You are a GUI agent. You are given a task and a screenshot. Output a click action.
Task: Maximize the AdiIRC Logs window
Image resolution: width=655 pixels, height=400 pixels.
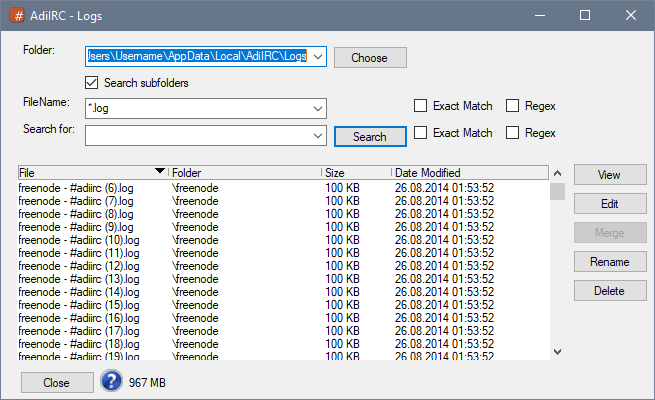585,15
